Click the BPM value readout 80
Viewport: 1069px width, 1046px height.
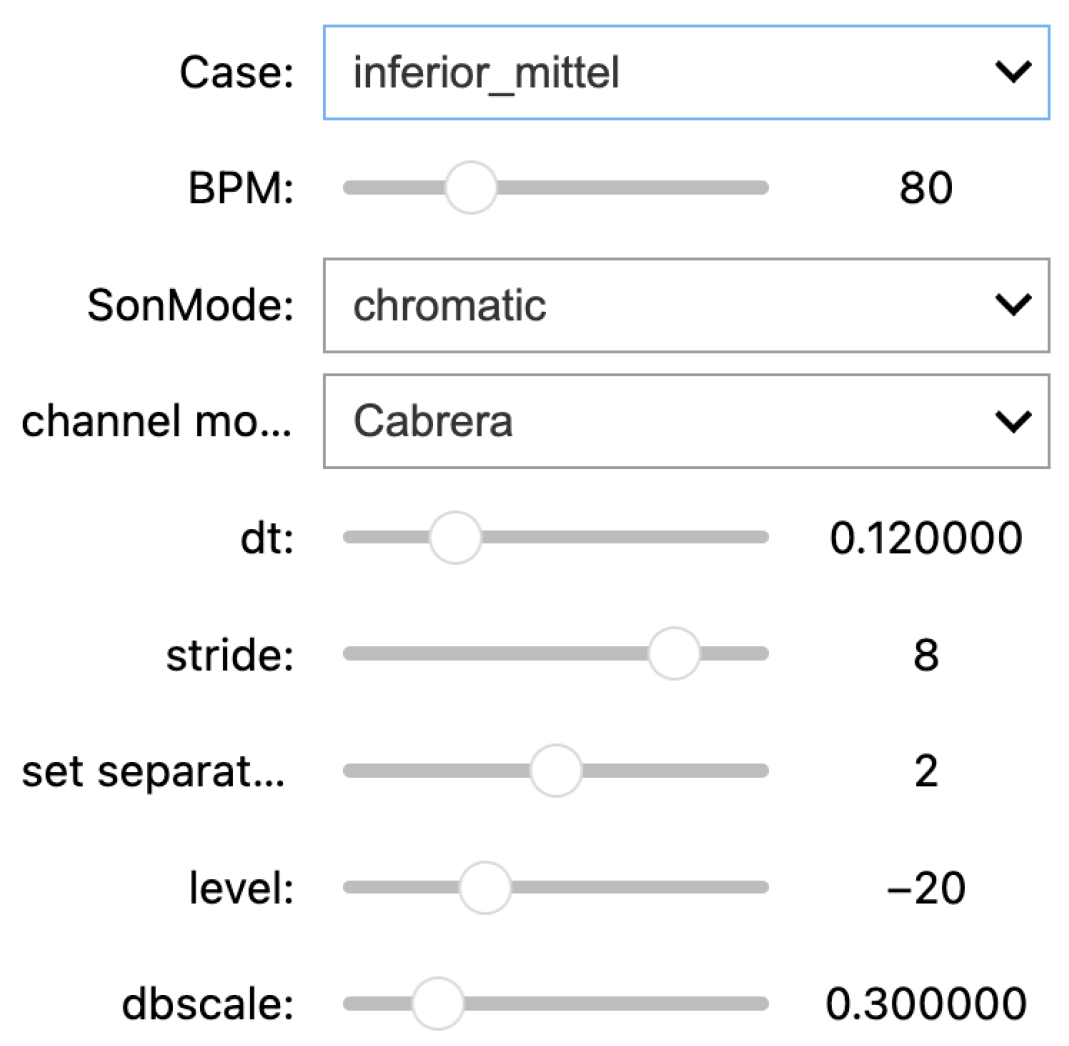coord(926,188)
